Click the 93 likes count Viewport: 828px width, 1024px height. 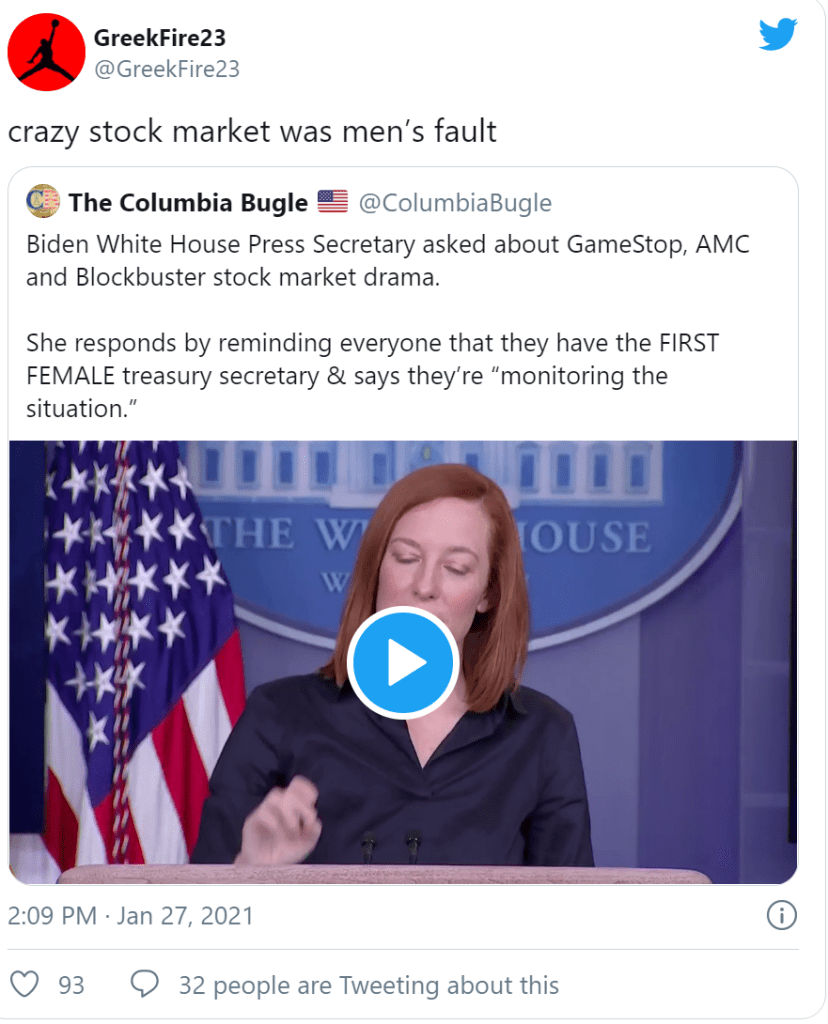coord(71,985)
